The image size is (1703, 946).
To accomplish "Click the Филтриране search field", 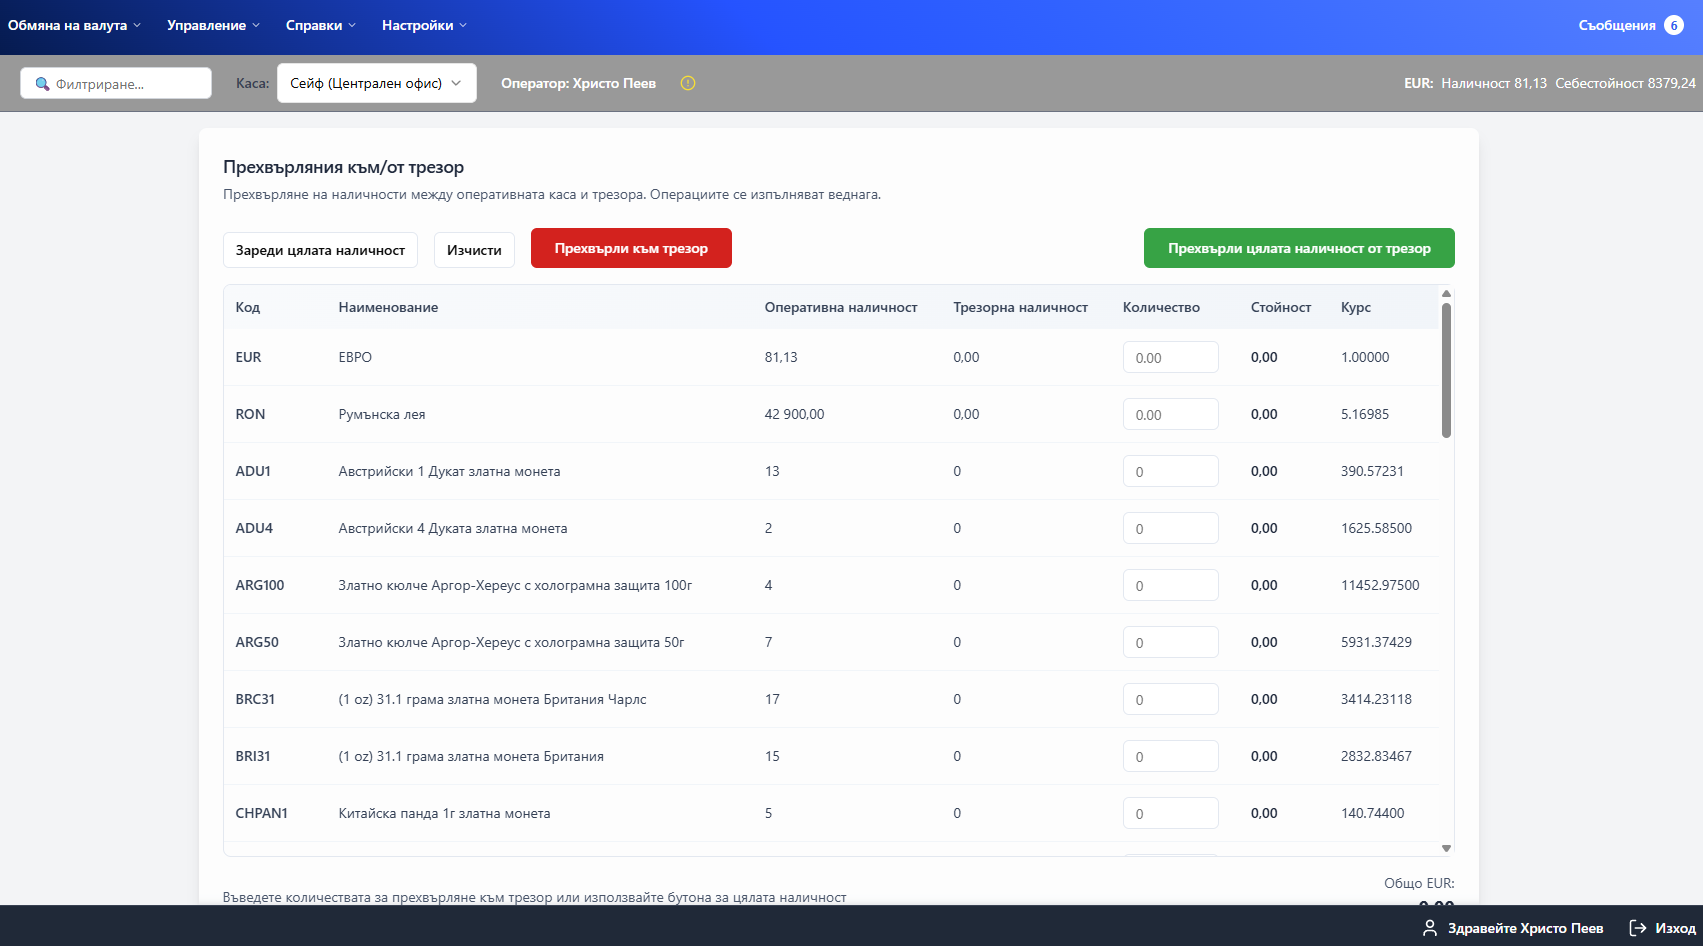I will click(127, 84).
